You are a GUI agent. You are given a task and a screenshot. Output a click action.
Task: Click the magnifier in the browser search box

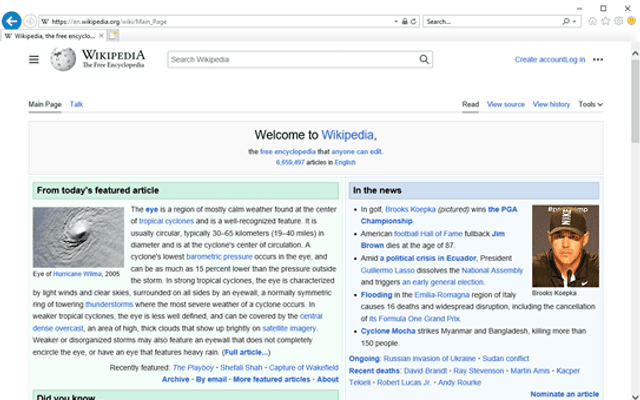pyautogui.click(x=566, y=21)
